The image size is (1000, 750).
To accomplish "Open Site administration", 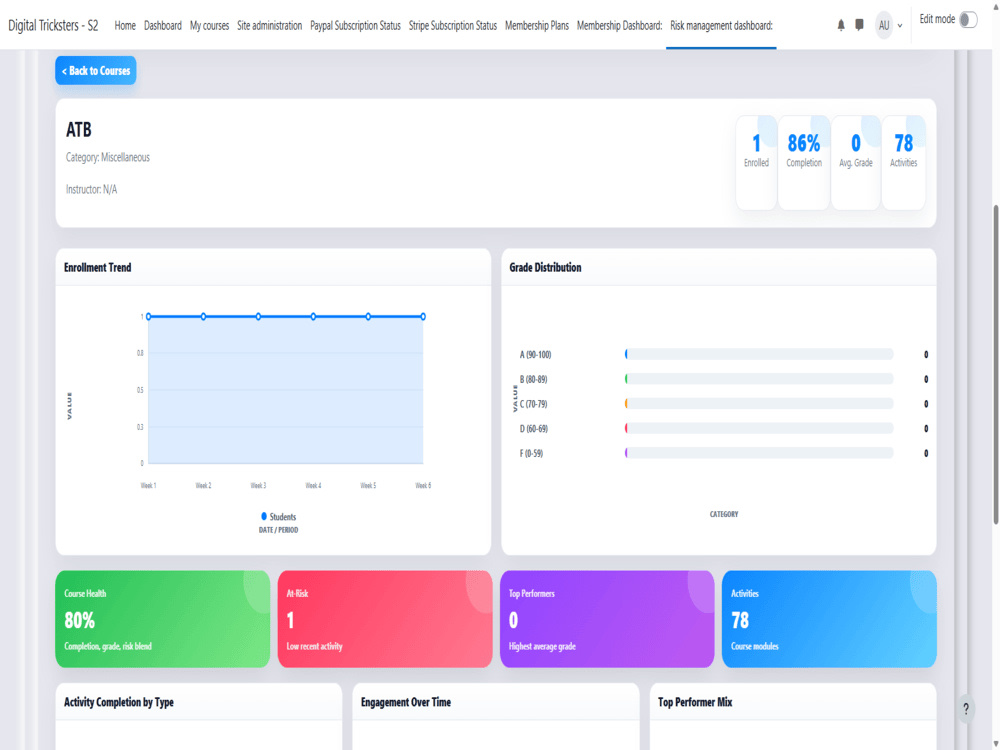I will (x=269, y=26).
